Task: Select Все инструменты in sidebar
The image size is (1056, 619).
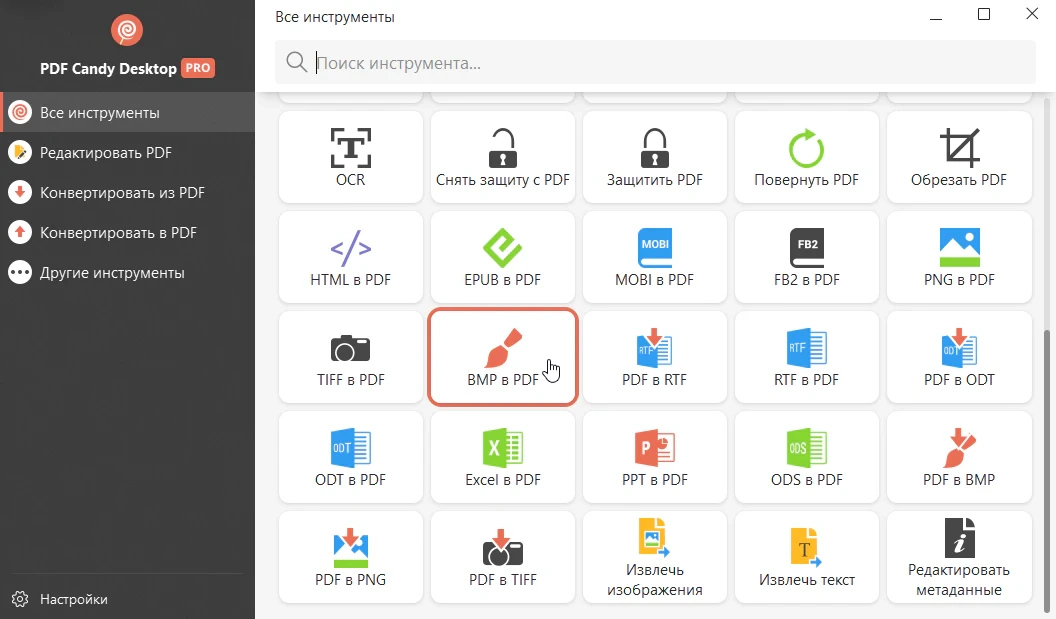Action: pyautogui.click(x=127, y=112)
